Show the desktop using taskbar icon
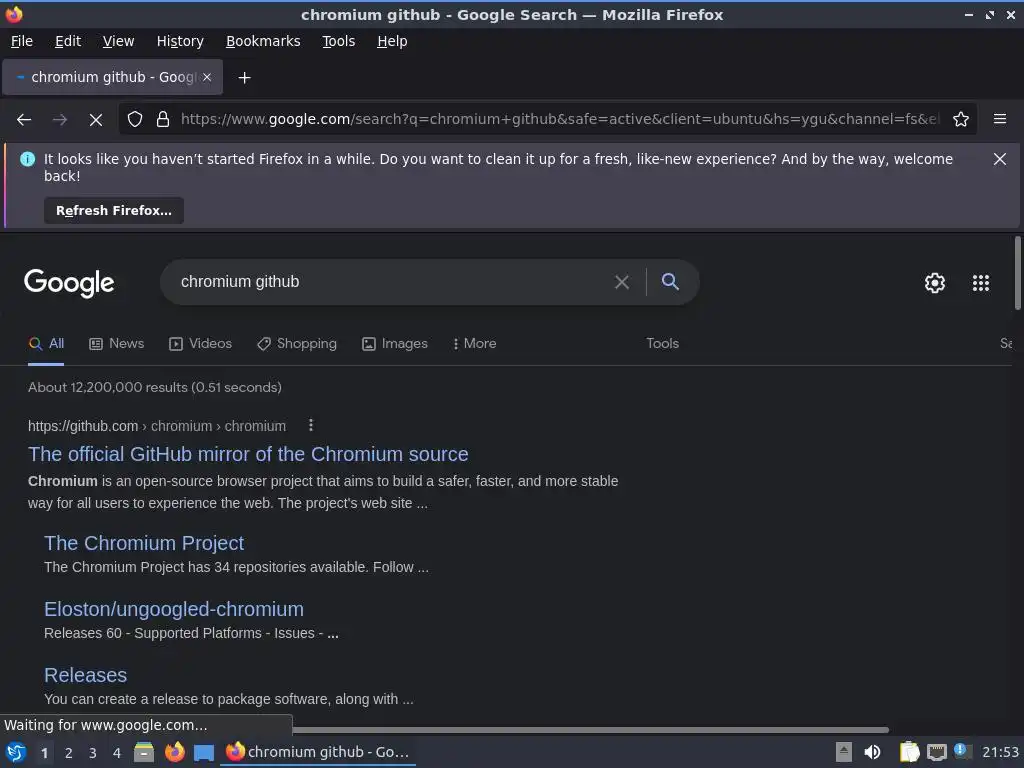The width and height of the screenshot is (1024, 768). [x=204, y=753]
